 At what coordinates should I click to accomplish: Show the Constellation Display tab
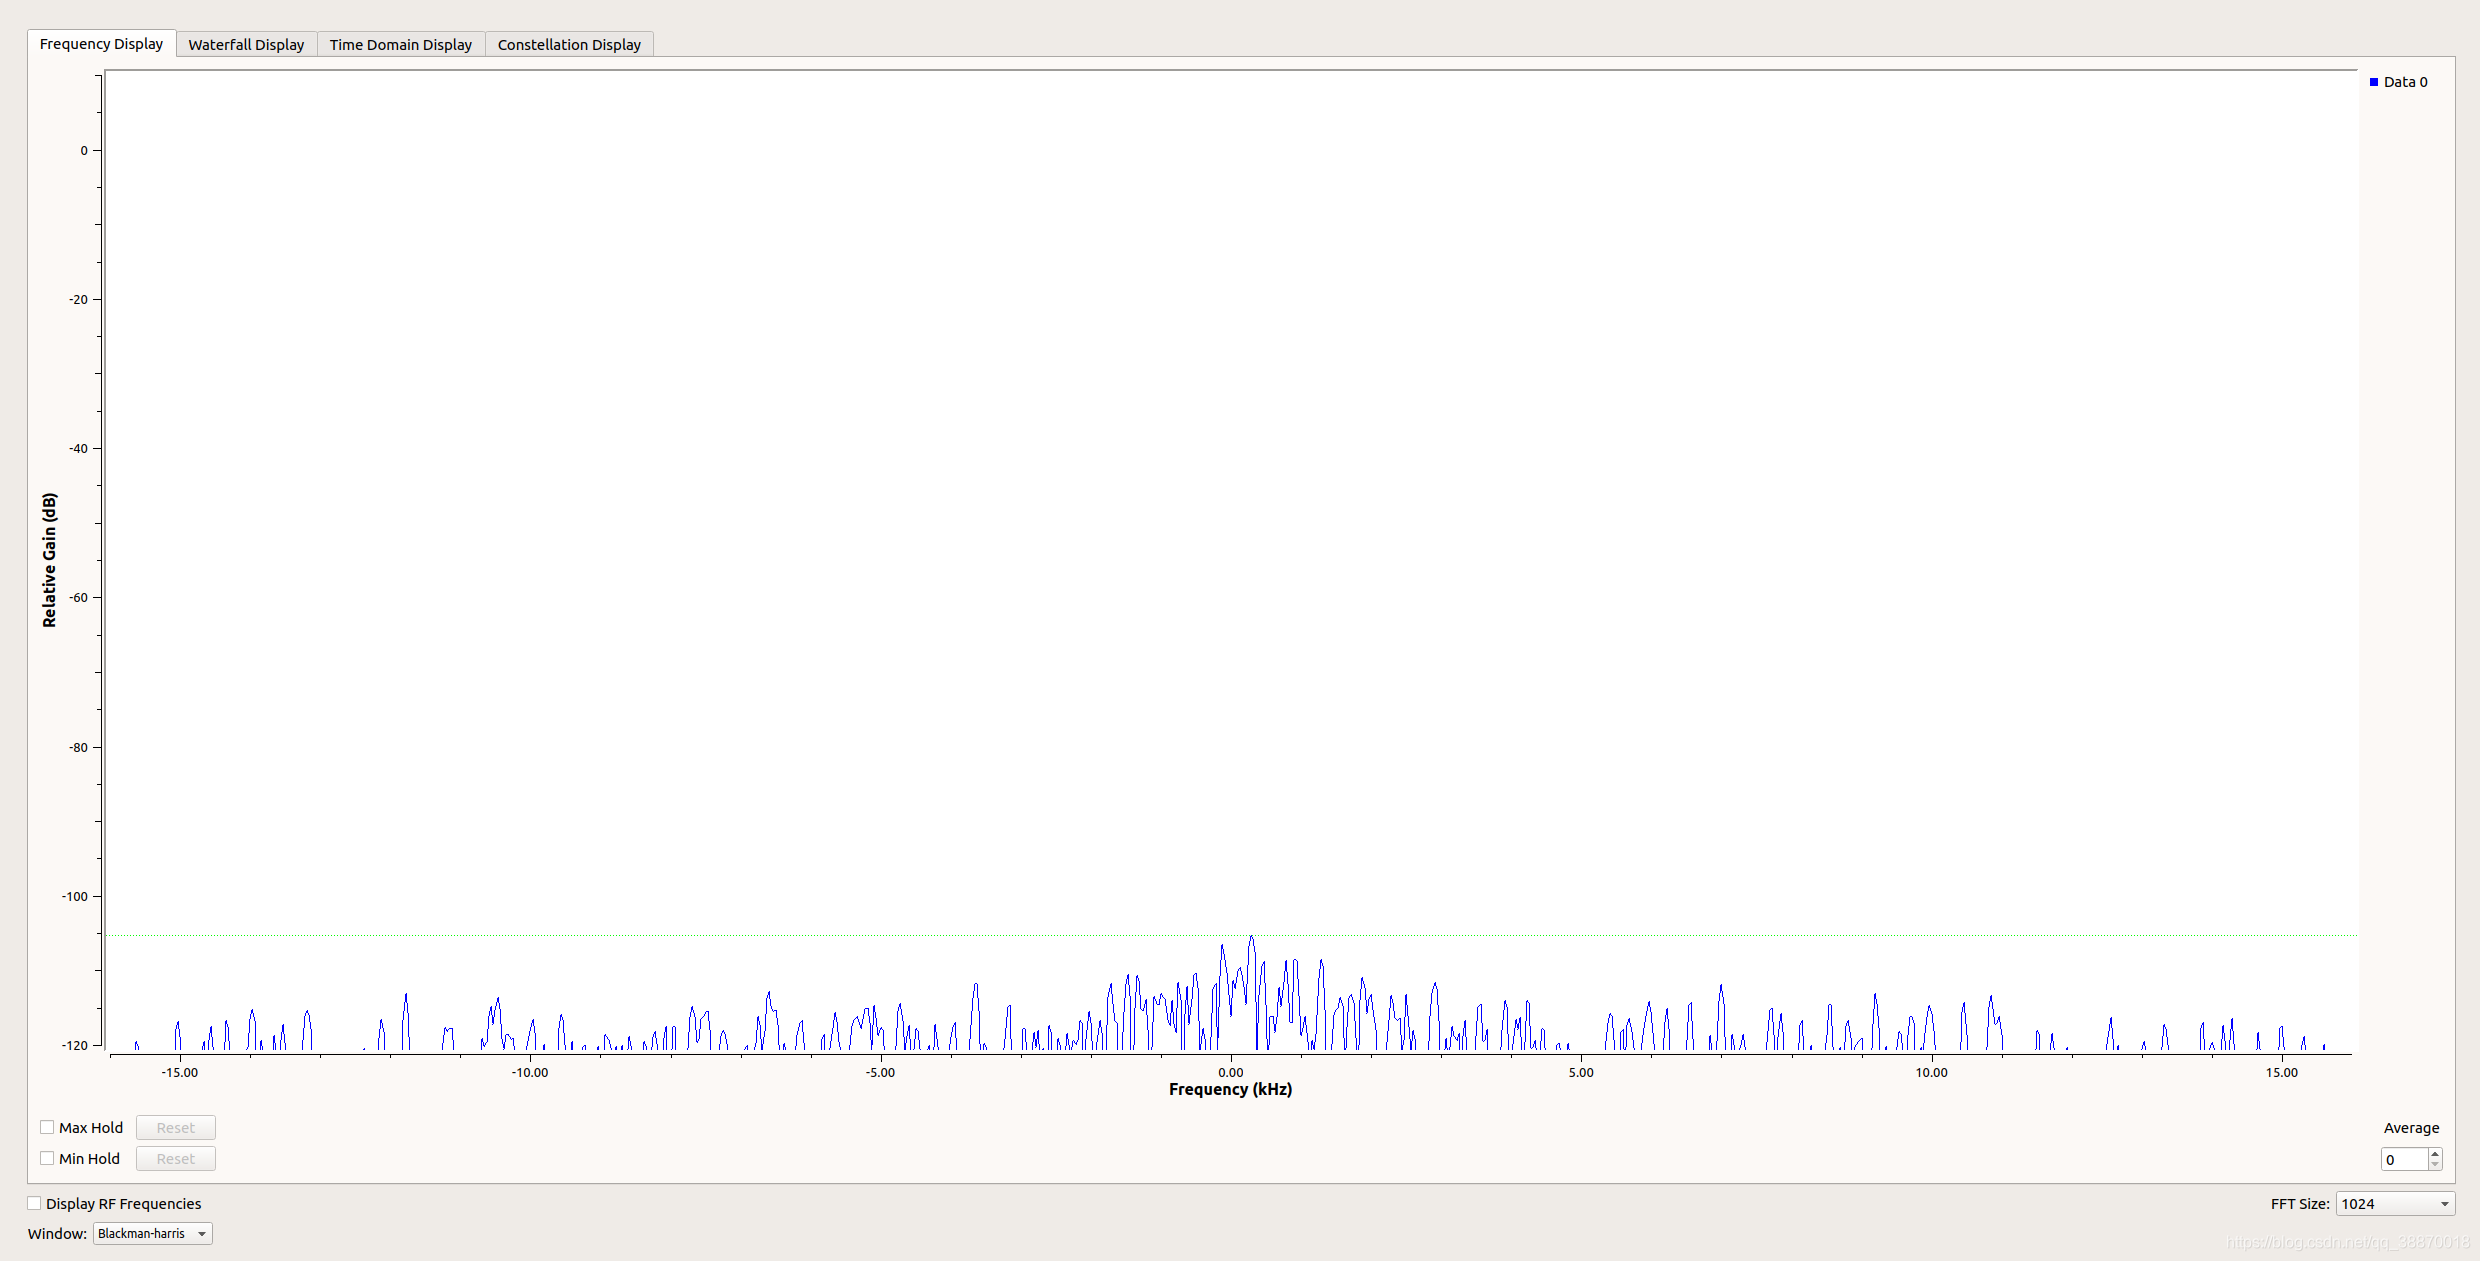[x=569, y=45]
